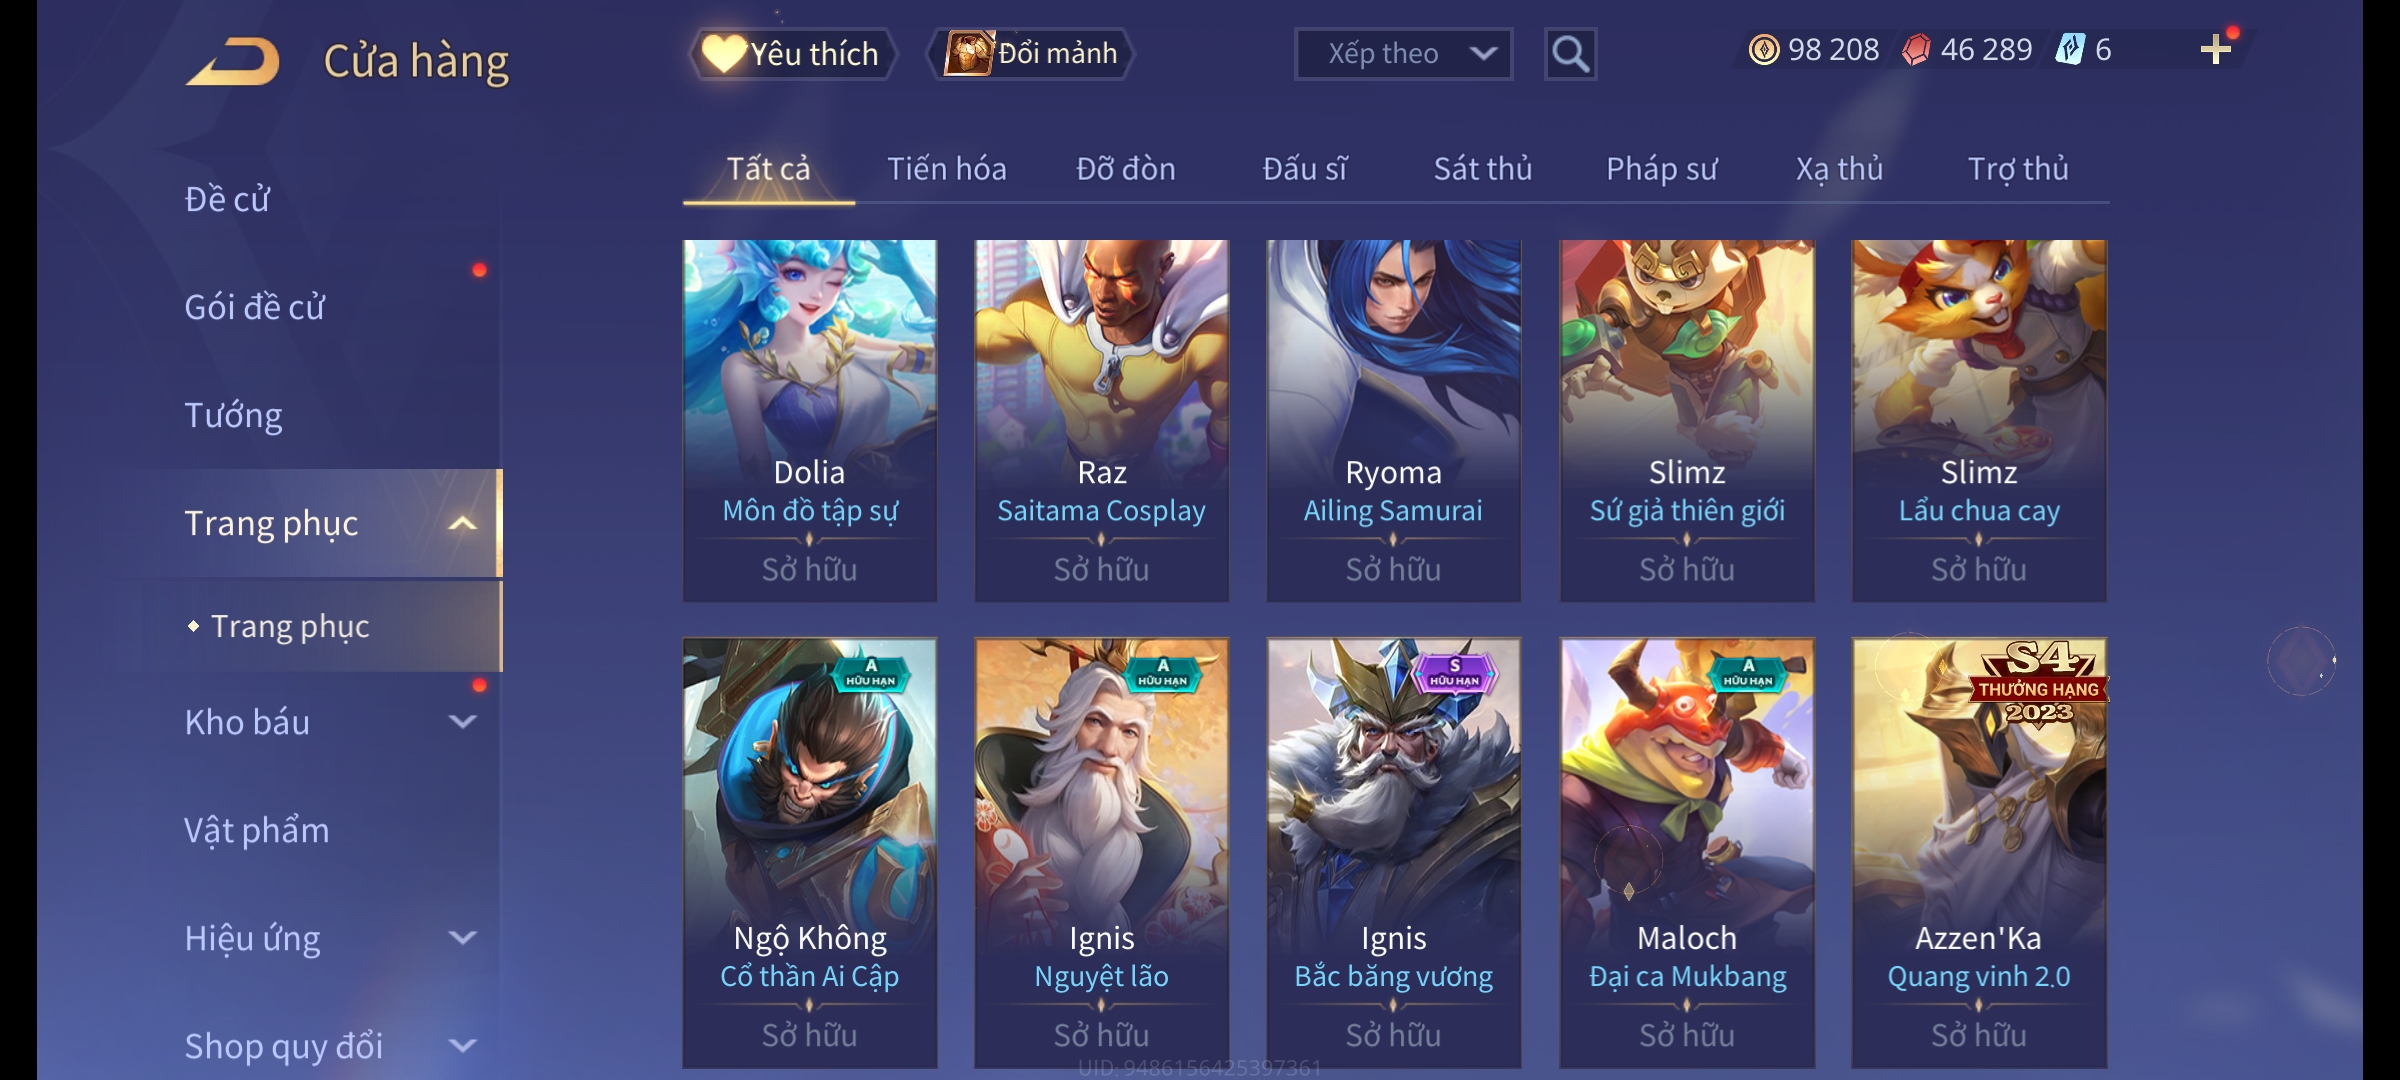
Task: Open the search magnifier icon
Action: [1570, 54]
